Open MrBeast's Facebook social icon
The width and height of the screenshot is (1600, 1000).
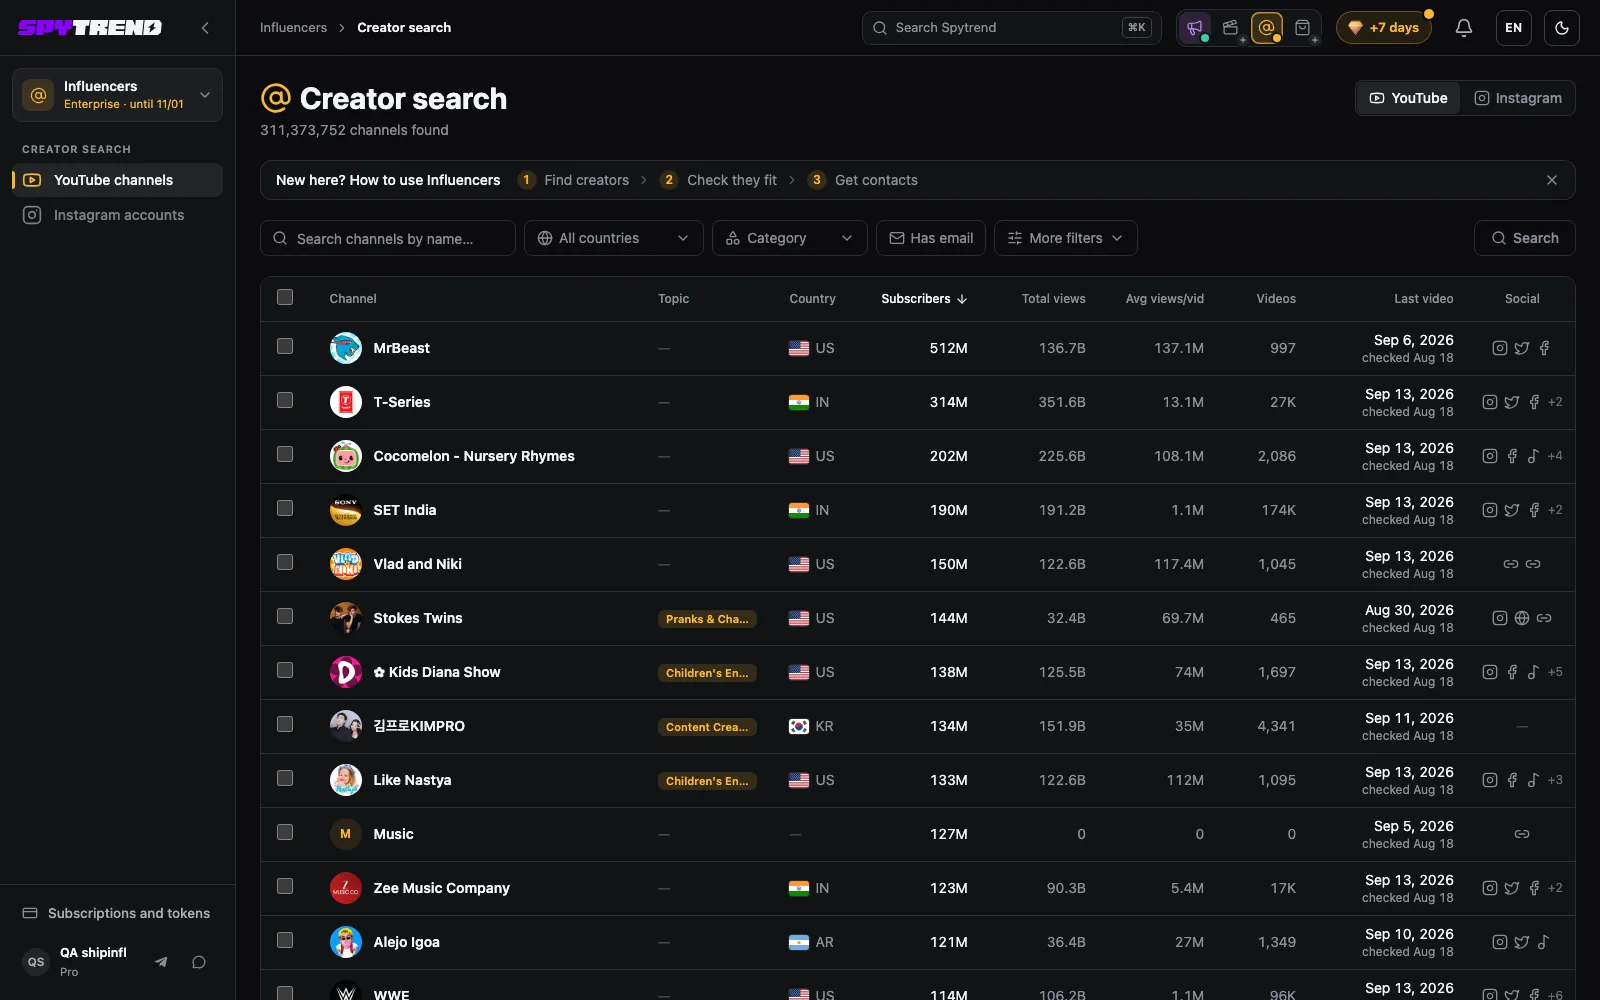1544,348
